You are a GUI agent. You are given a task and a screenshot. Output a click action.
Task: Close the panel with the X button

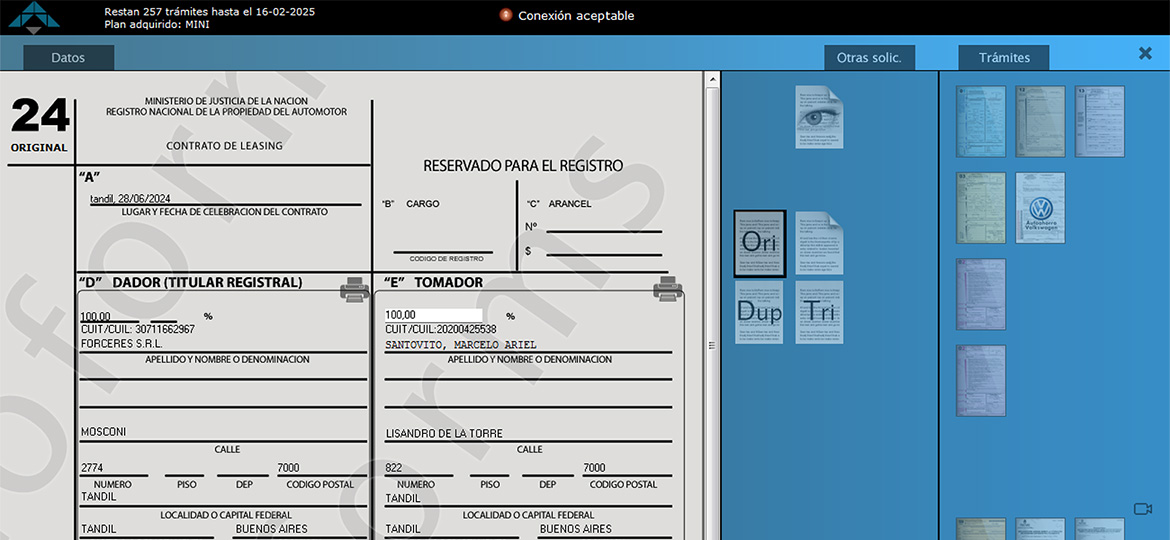tap(1145, 54)
